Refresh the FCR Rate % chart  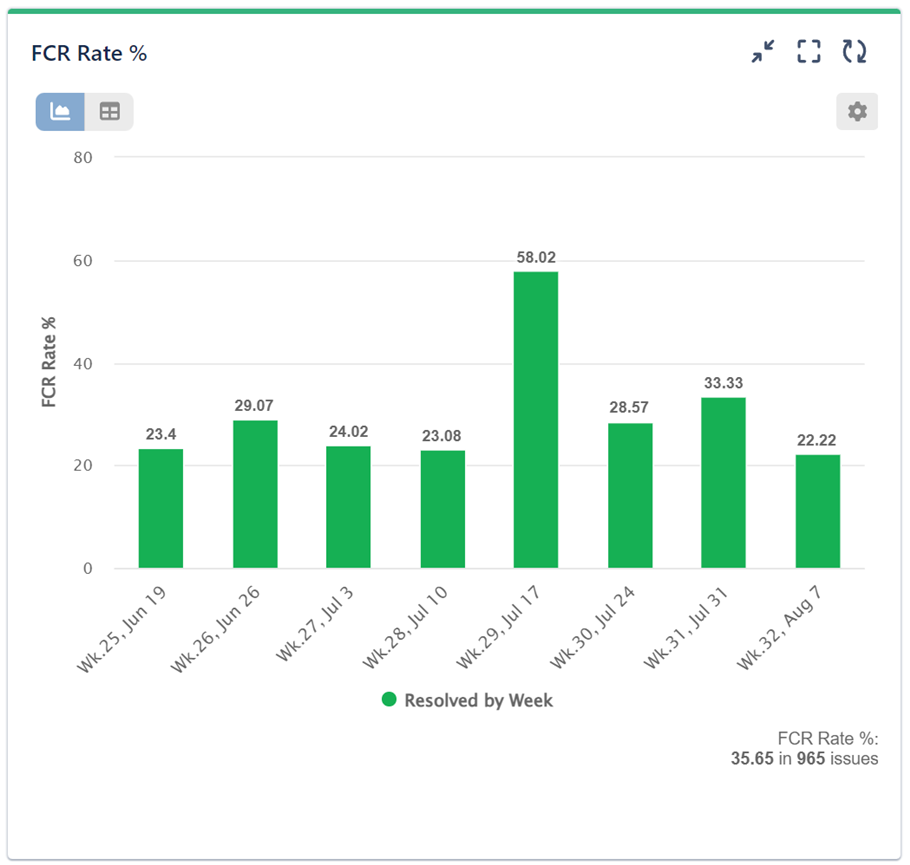tap(854, 52)
